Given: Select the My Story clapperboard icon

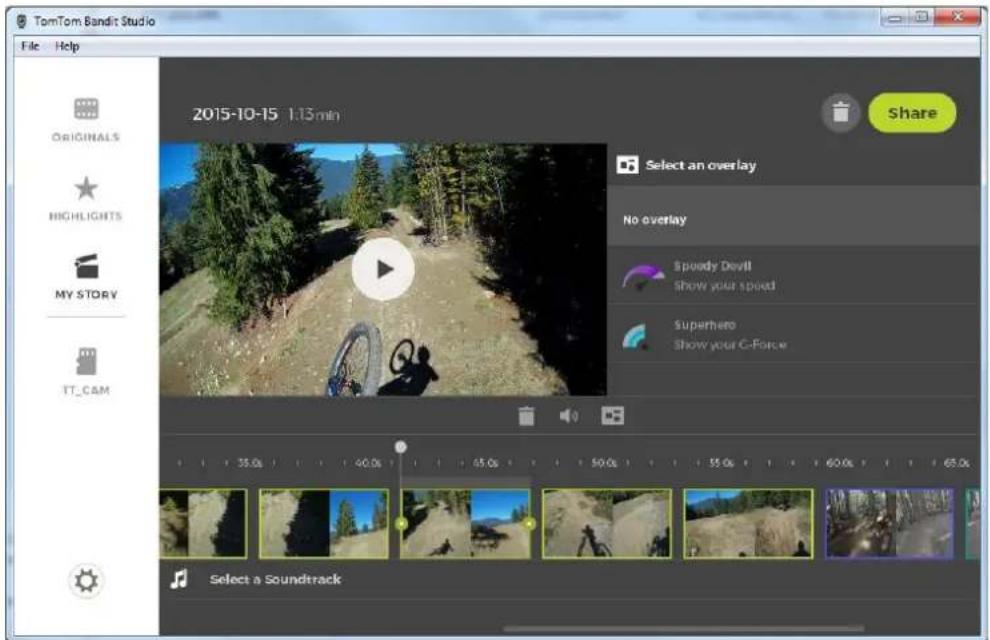Looking at the screenshot, I should 86,267.
